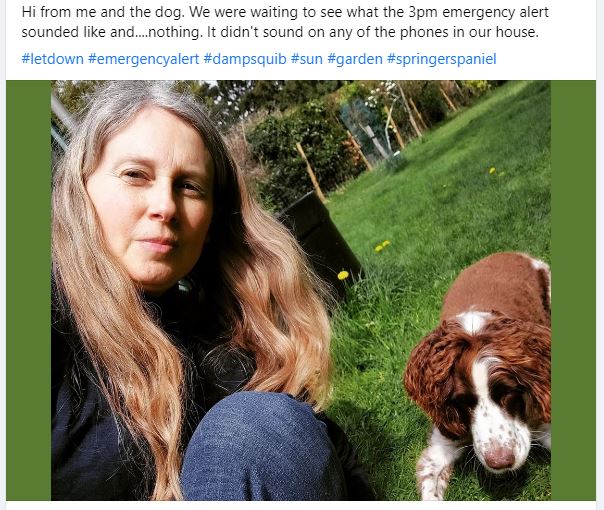The width and height of the screenshot is (604, 510).
Task: Open the #emergencyalert hashtag link
Action: point(143,59)
